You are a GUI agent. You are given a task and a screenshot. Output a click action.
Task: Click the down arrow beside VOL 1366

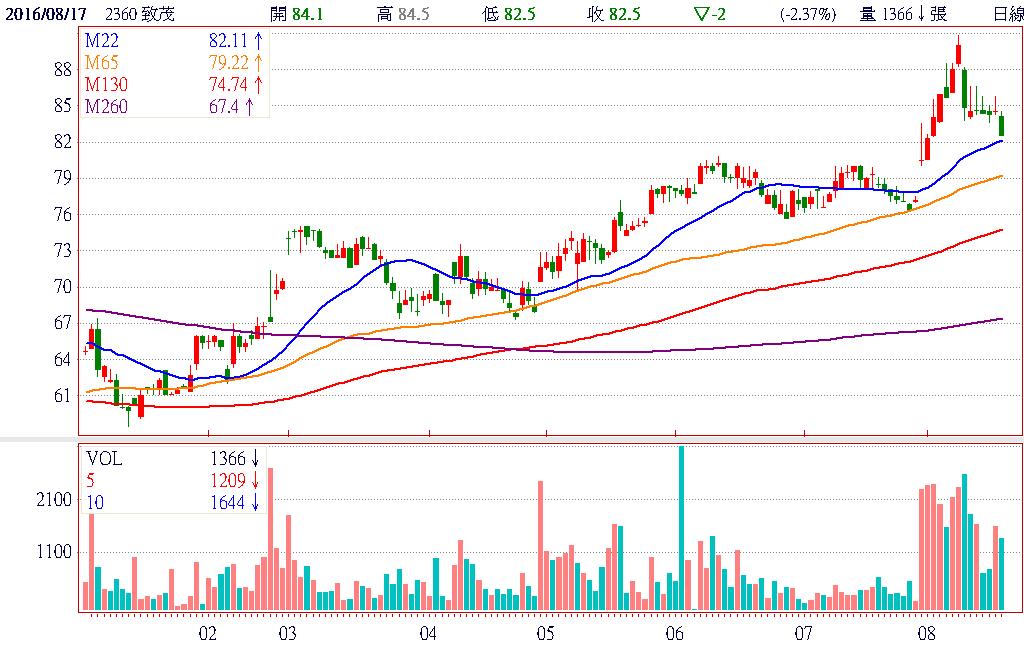click(x=256, y=459)
